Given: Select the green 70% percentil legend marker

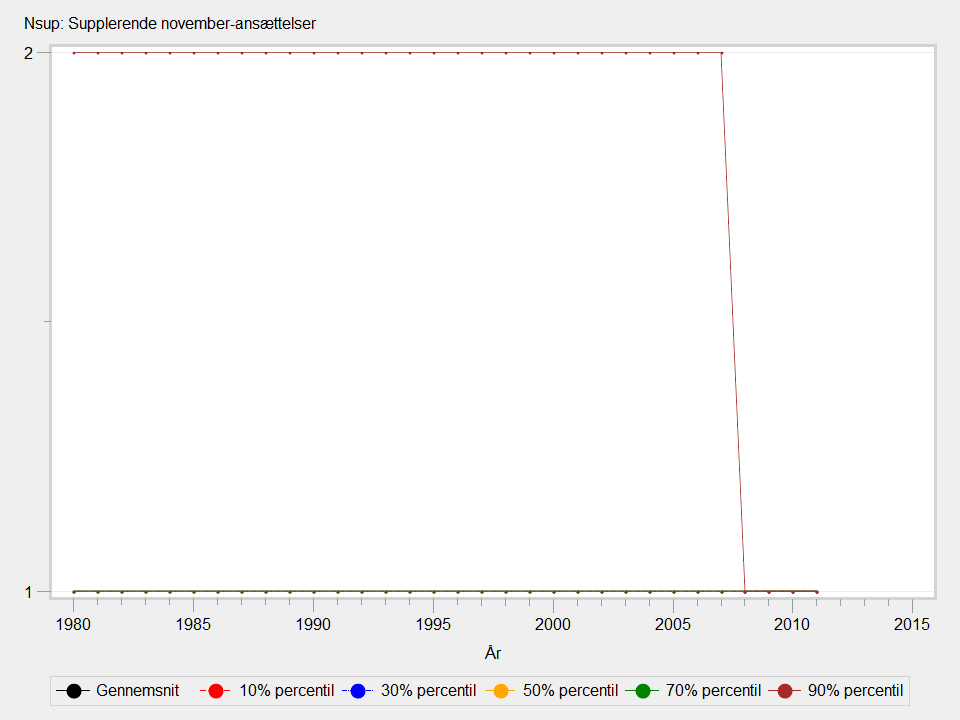Looking at the screenshot, I should click(643, 690).
